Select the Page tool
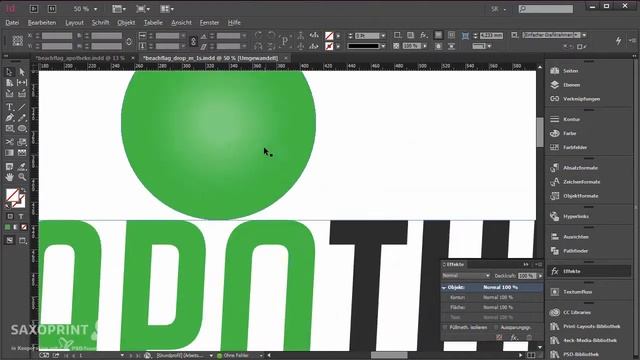The height and width of the screenshot is (360, 640). pyautogui.click(x=9, y=83)
